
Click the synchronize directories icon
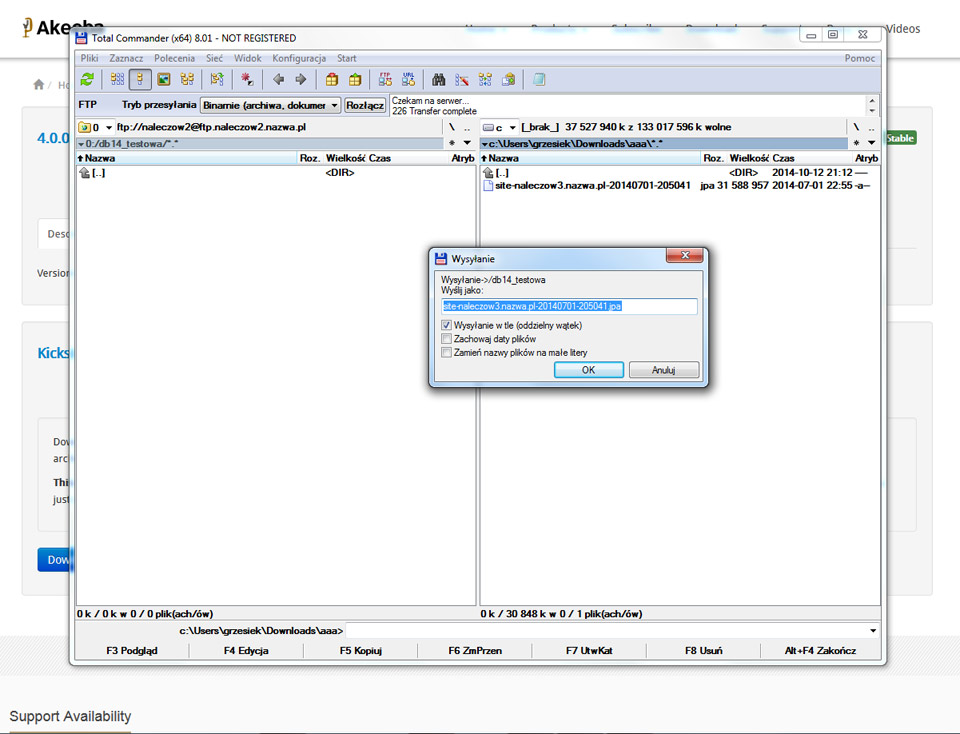(485, 80)
